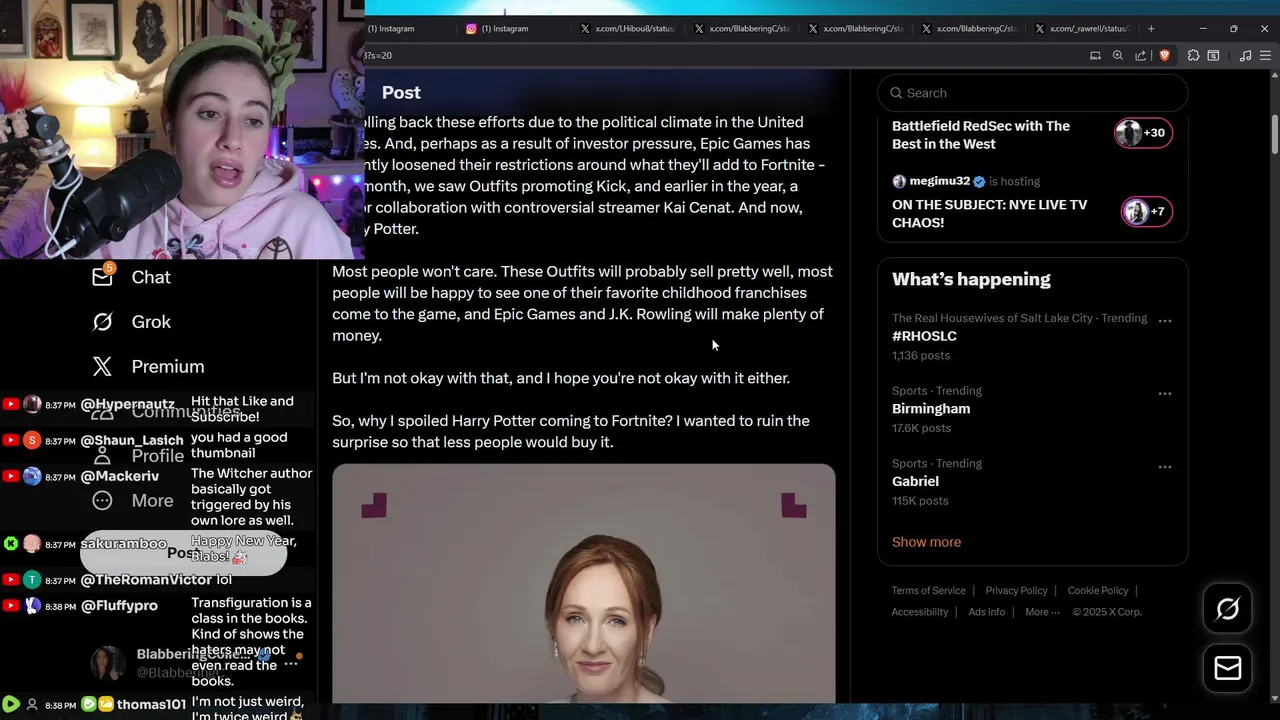Viewport: 1280px width, 720px height.
Task: Click the cast screen icon in address bar
Action: click(1095, 56)
